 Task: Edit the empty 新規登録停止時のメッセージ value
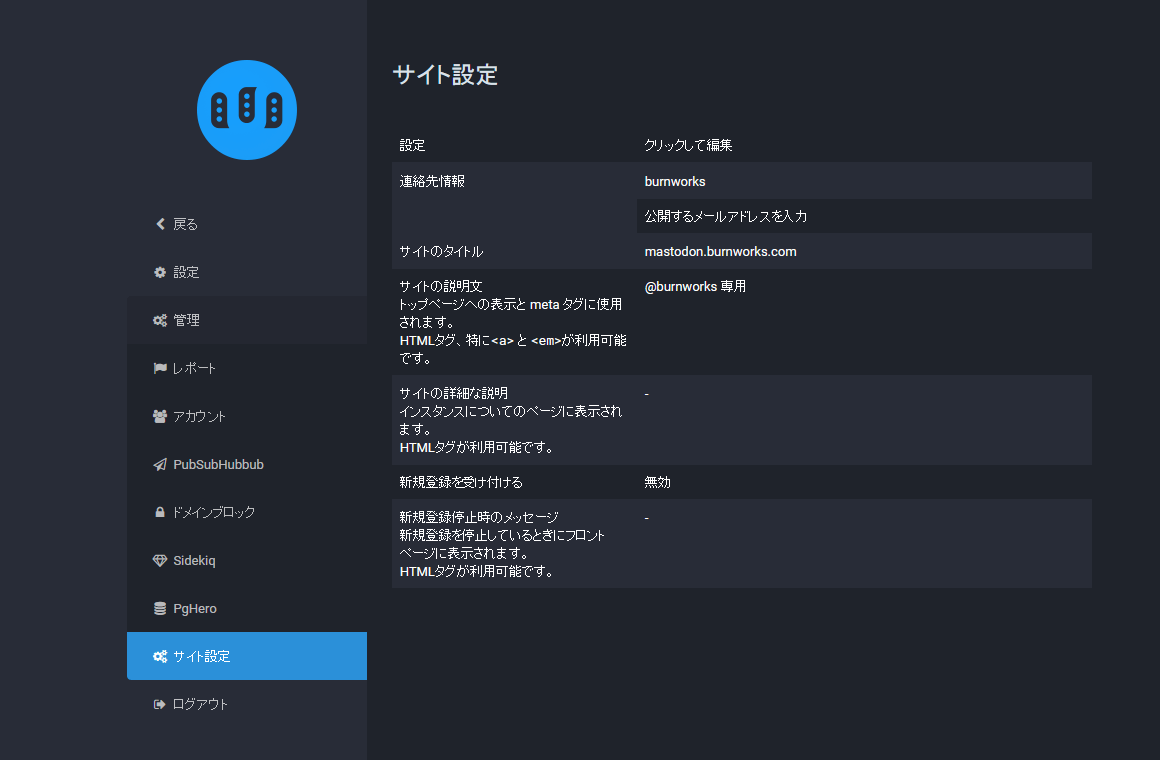(x=647, y=518)
